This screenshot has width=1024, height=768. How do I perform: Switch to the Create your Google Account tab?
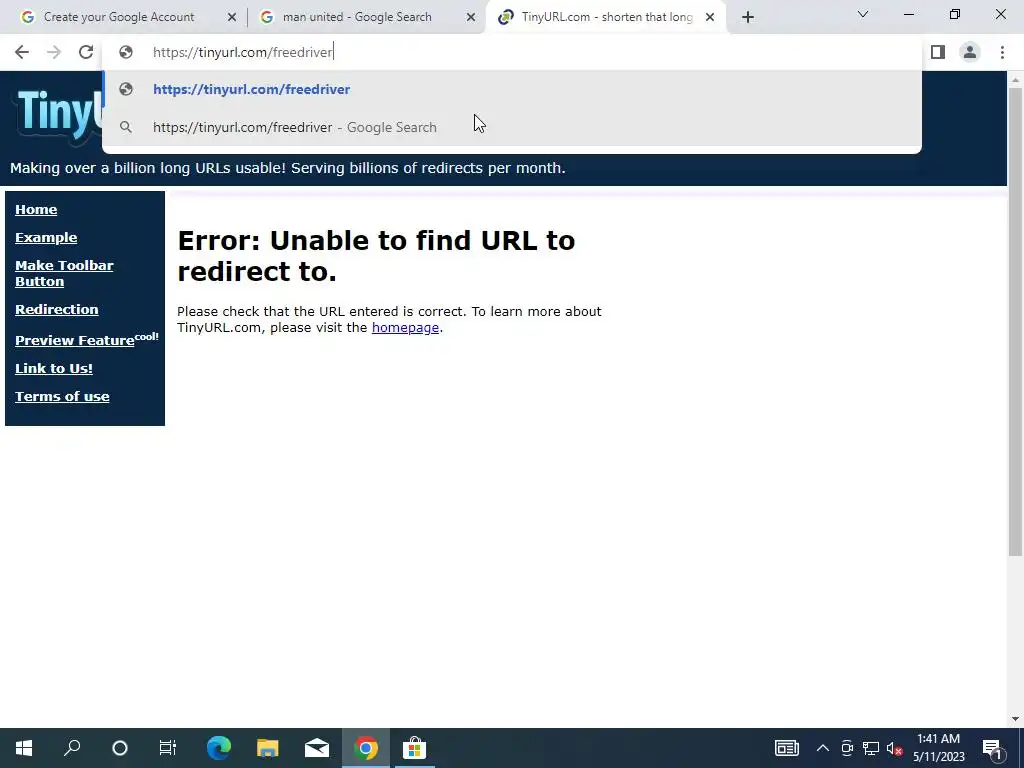[x=120, y=17]
